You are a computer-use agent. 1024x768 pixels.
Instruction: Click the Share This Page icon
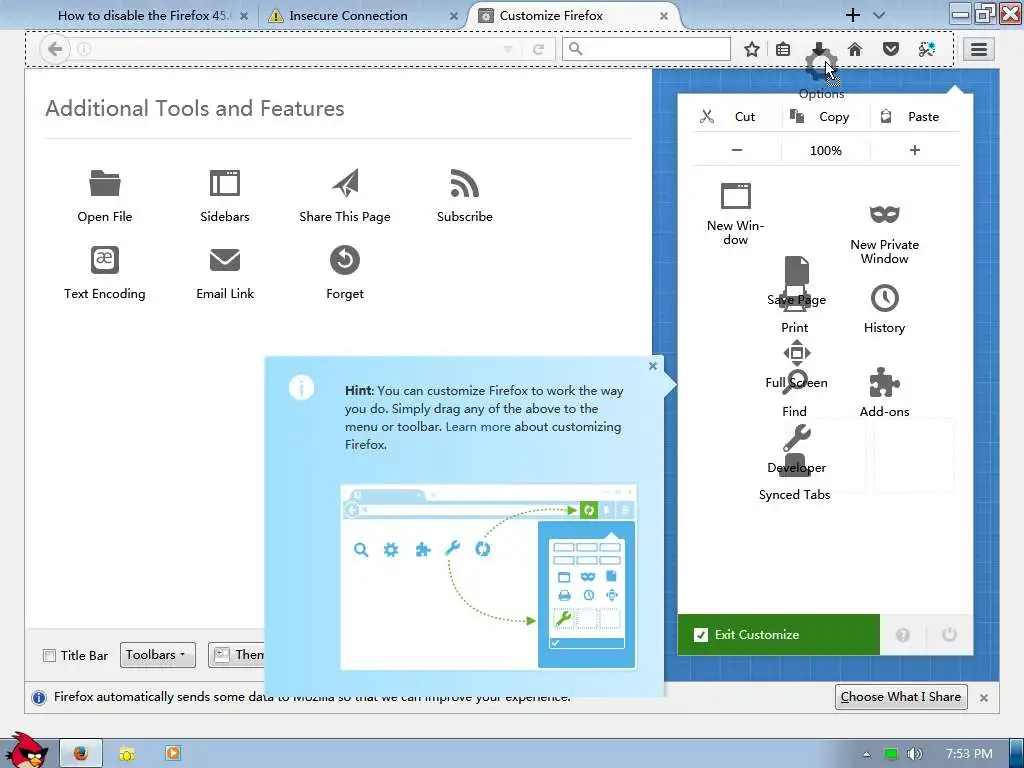tap(345, 183)
